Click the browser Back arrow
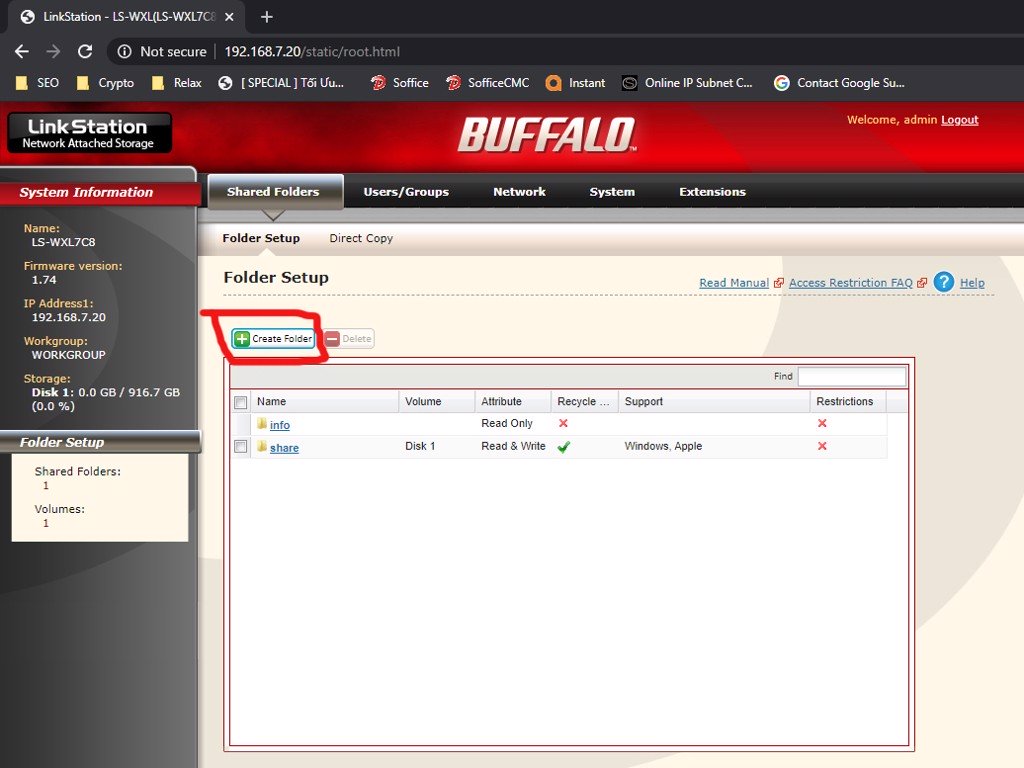This screenshot has height=768, width=1024. click(22, 51)
